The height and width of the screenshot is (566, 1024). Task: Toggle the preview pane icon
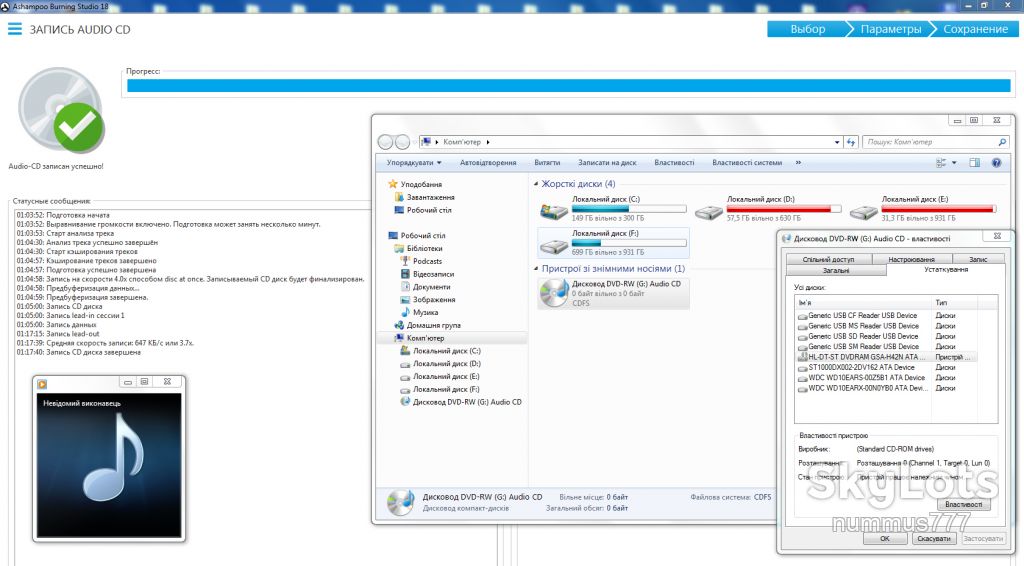click(974, 163)
